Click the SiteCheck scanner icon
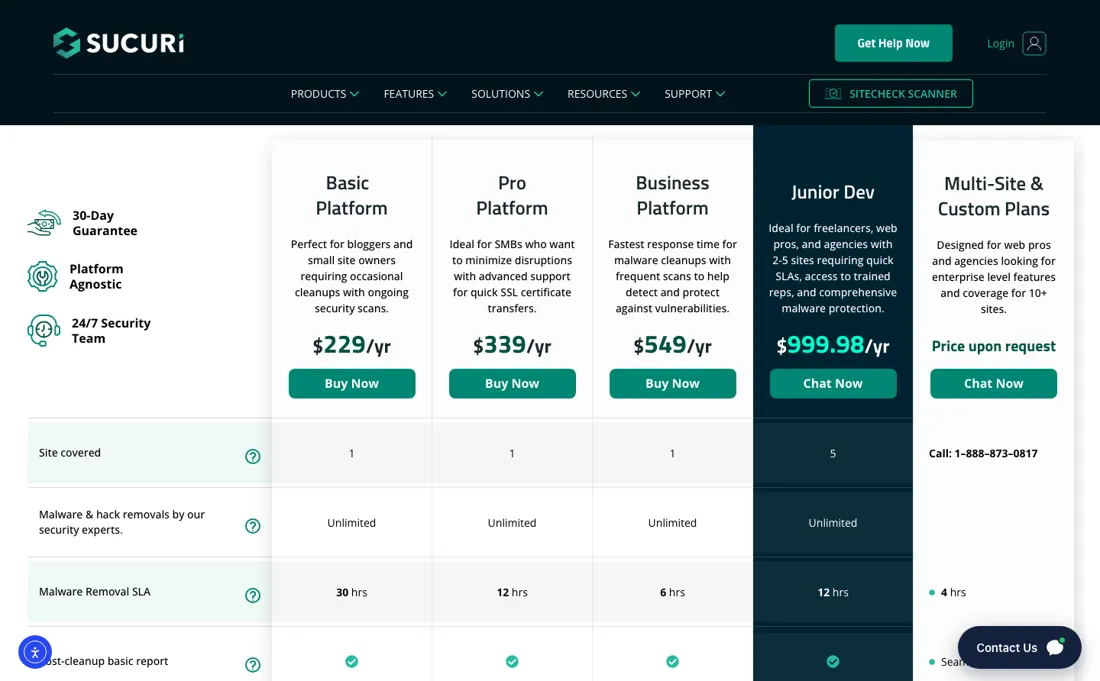This screenshot has width=1100, height=681. click(833, 93)
